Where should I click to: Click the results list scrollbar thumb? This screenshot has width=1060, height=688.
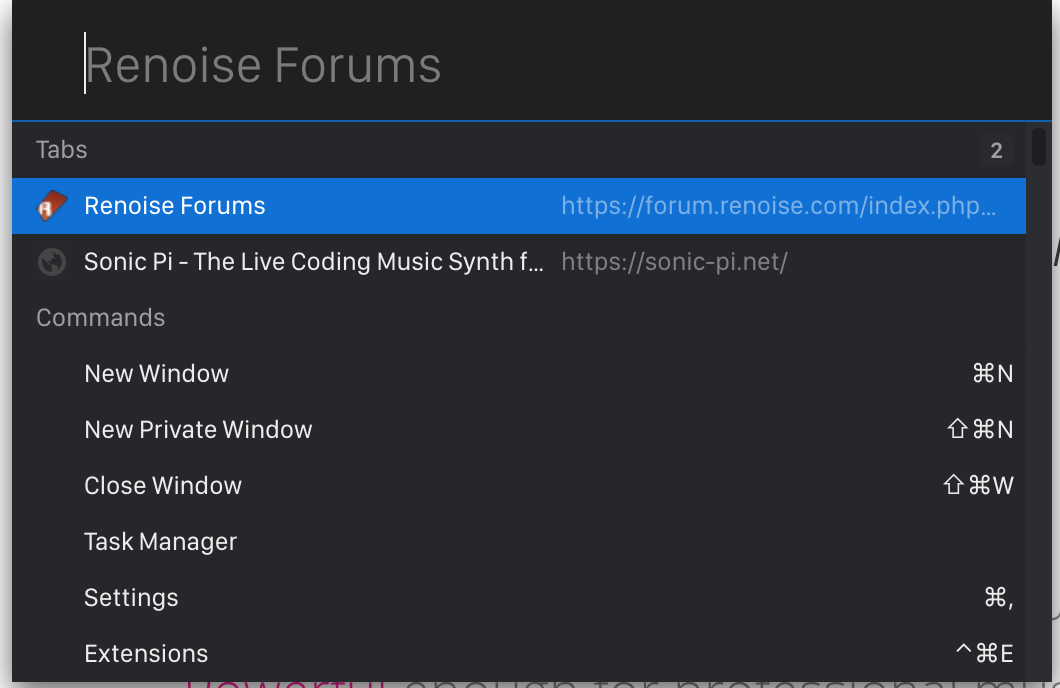[x=1039, y=147]
